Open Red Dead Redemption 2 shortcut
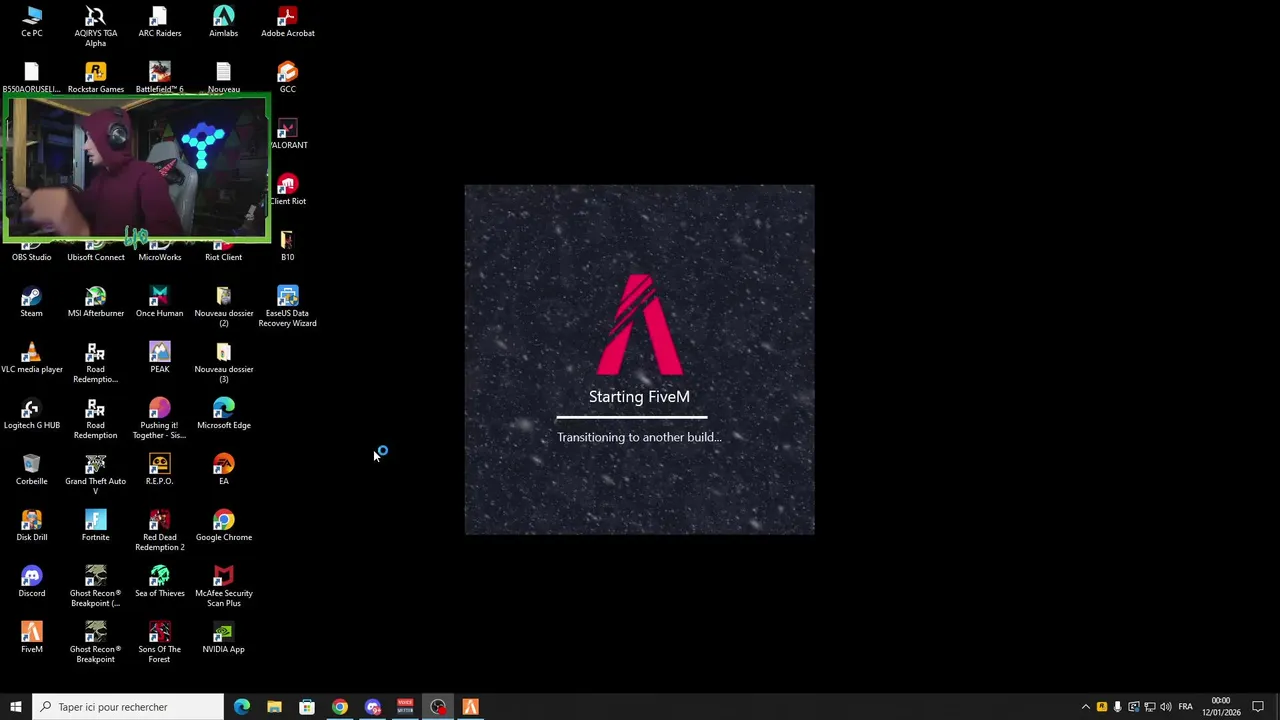1280x720 pixels. pyautogui.click(x=160, y=531)
